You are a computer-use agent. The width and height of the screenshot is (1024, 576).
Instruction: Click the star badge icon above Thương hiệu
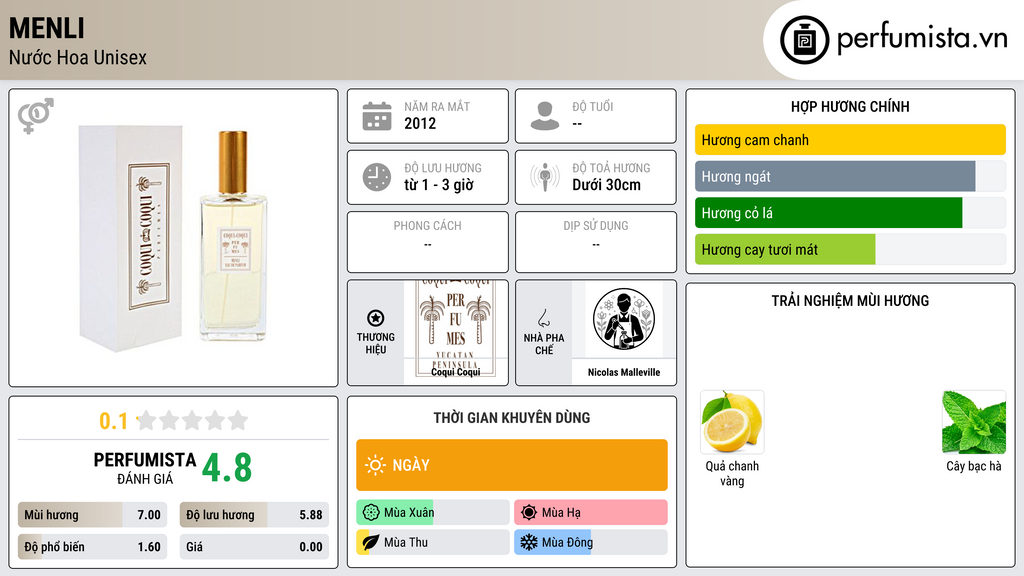[376, 318]
